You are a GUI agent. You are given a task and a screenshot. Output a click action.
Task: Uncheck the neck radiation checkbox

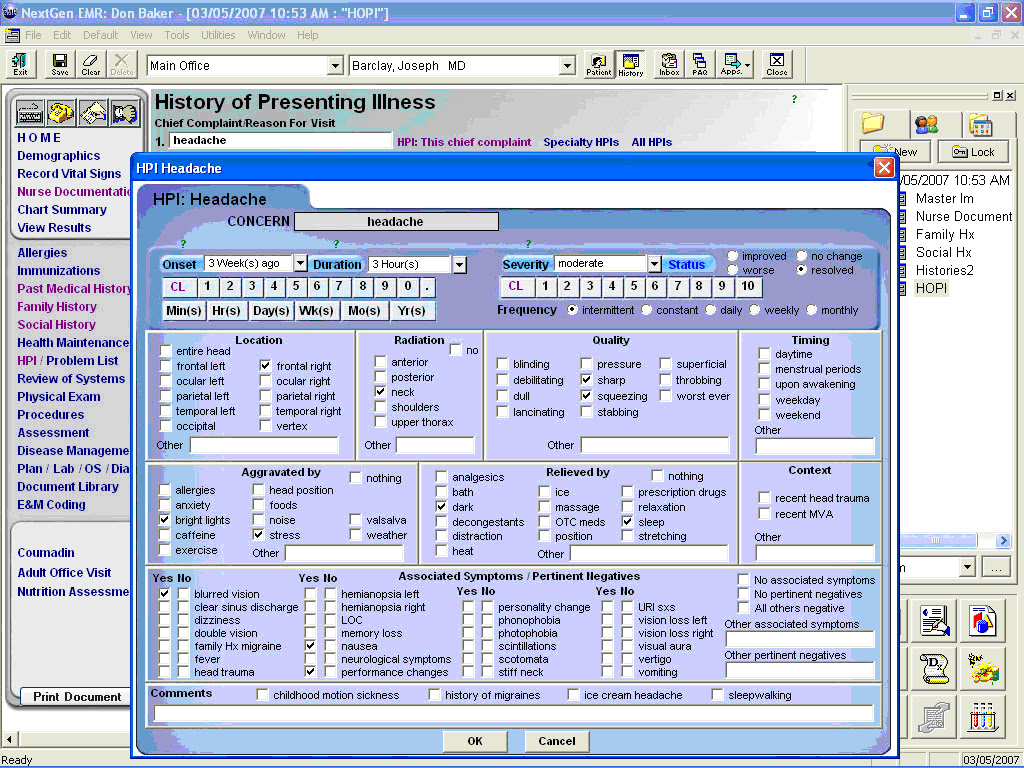coord(380,392)
